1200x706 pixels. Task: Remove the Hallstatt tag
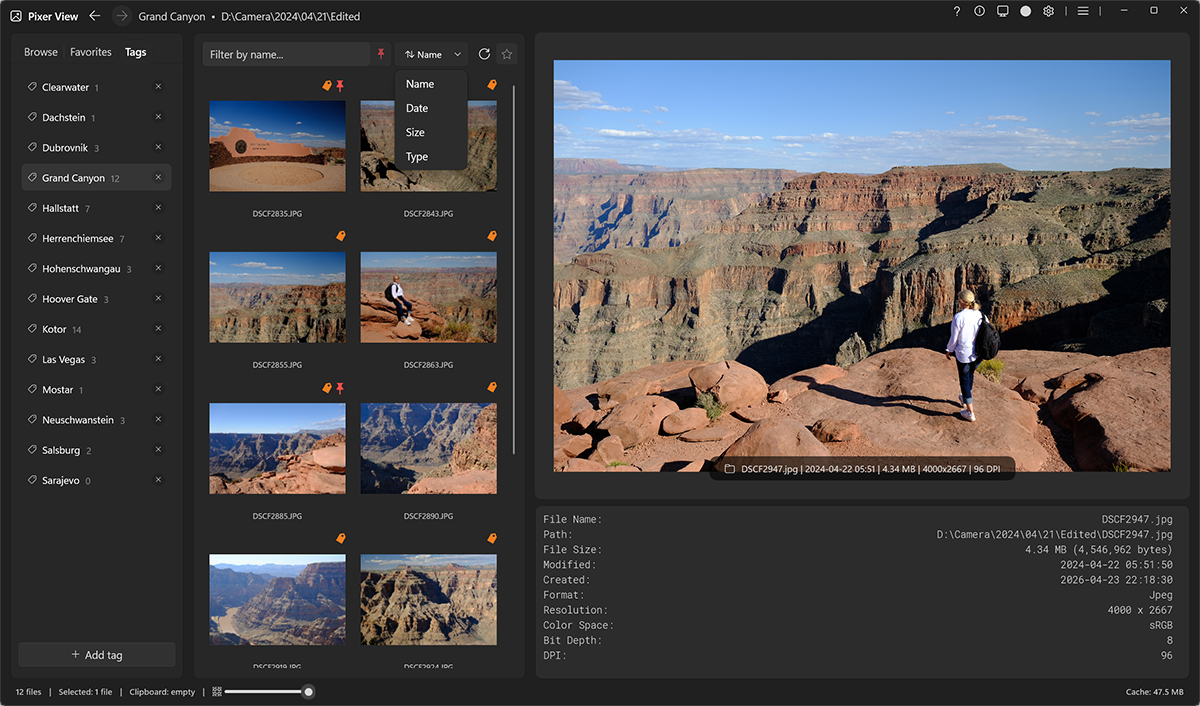[158, 208]
